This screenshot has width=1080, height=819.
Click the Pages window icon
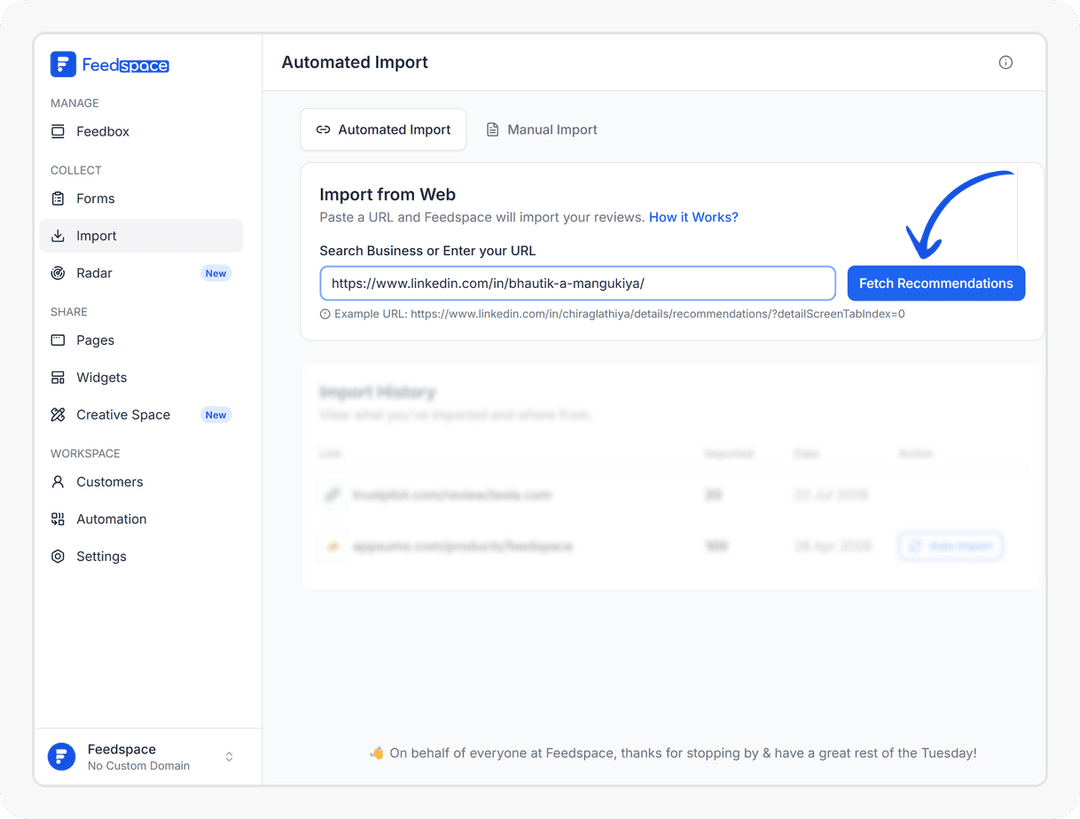pyautogui.click(x=58, y=340)
